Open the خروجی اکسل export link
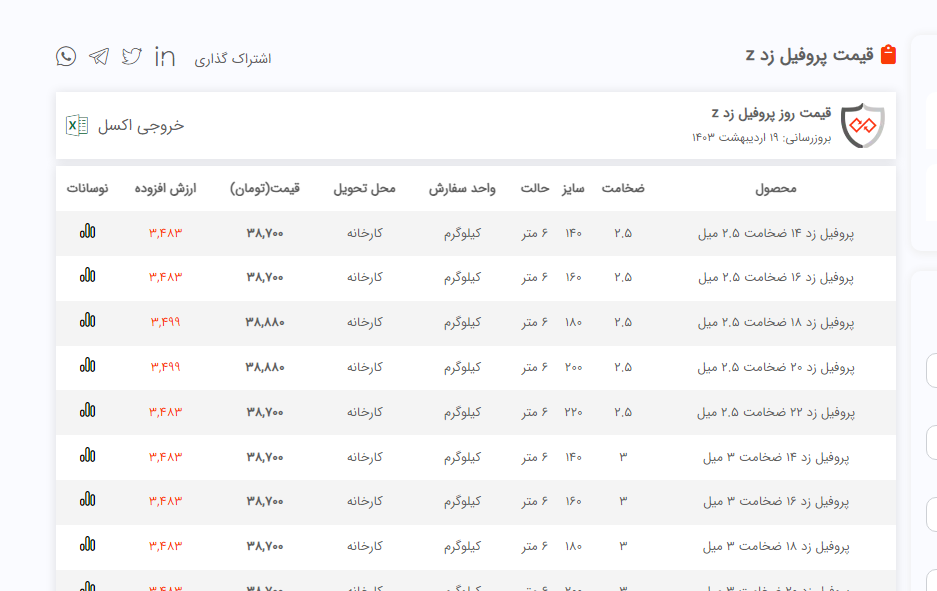 click(140, 126)
